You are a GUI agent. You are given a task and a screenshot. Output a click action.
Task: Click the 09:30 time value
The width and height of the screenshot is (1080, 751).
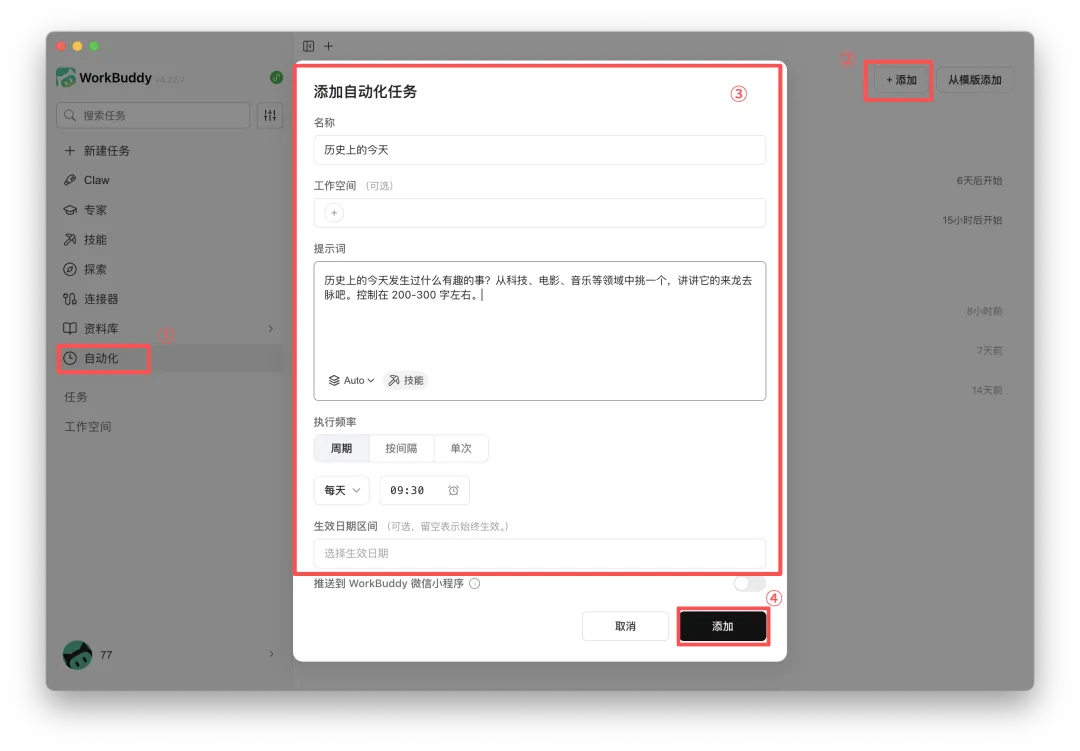point(407,491)
